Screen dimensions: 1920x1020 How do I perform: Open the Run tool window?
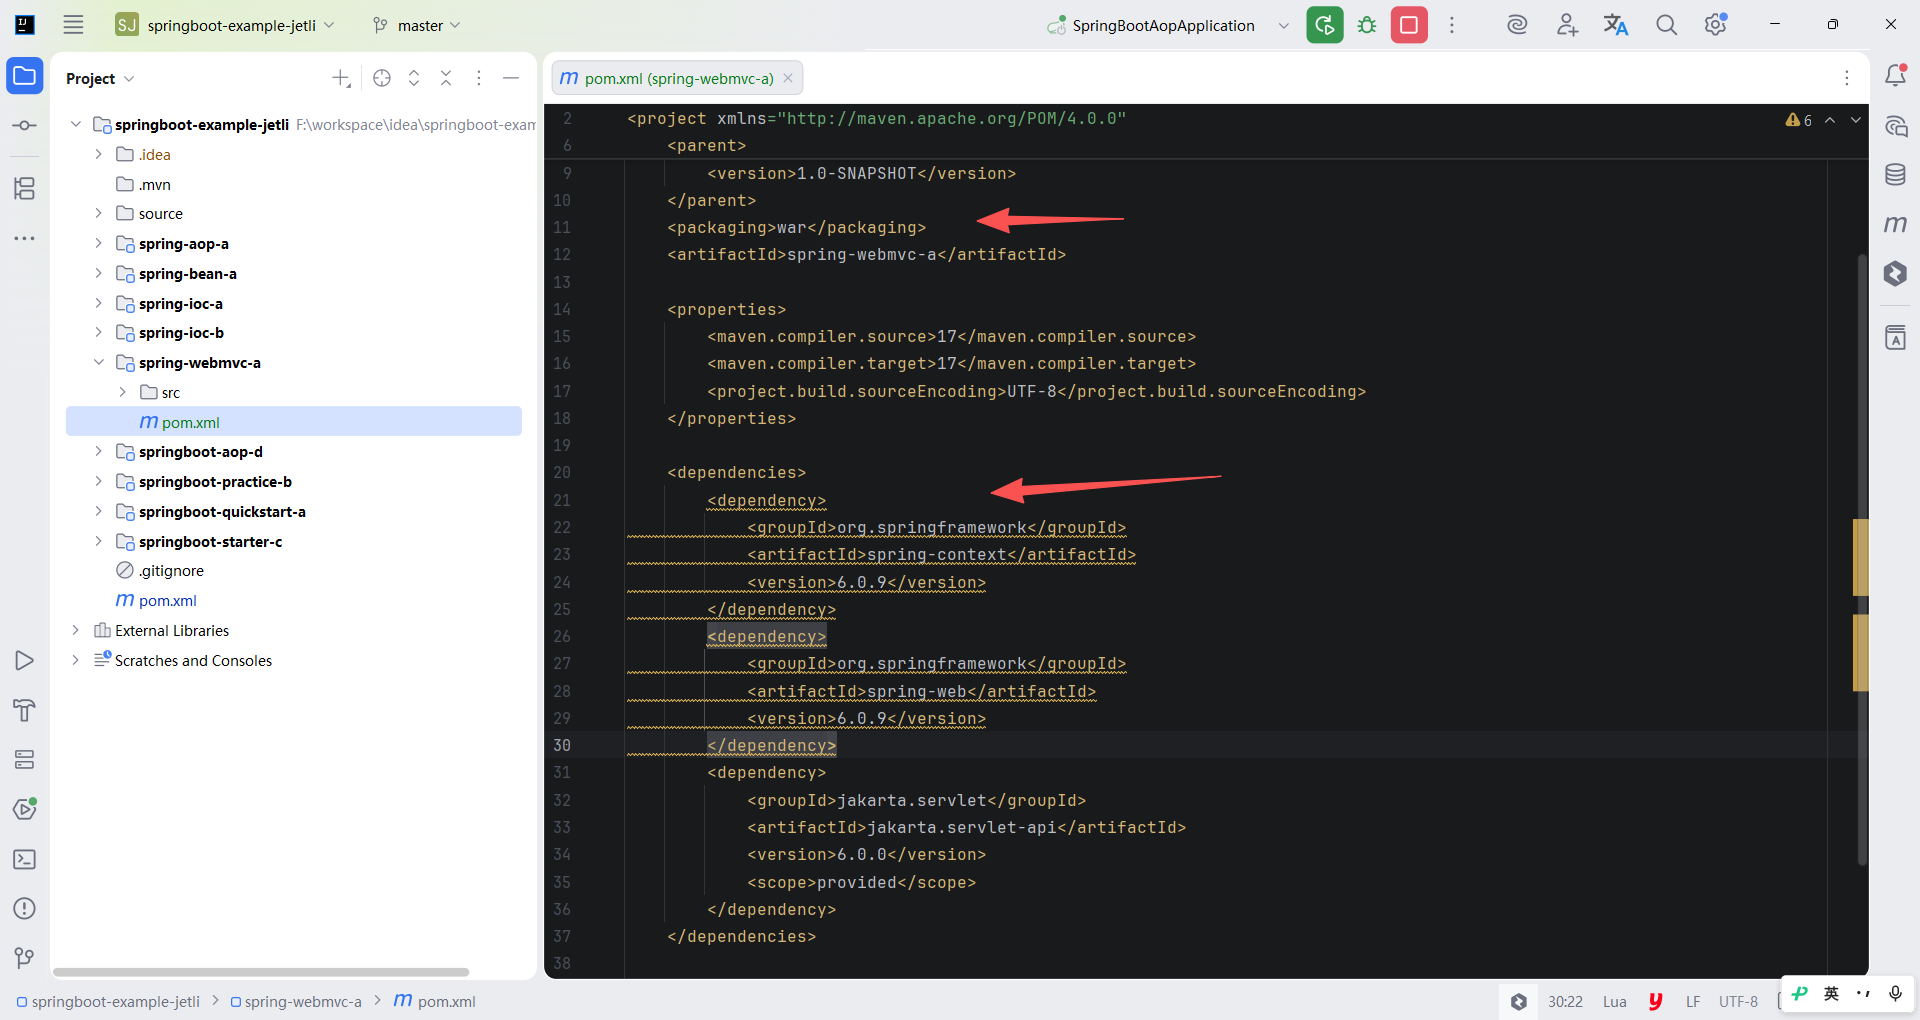pos(25,660)
